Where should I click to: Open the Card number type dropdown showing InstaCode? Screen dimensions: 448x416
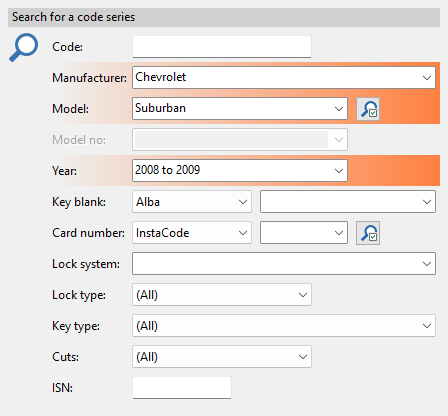pos(192,233)
